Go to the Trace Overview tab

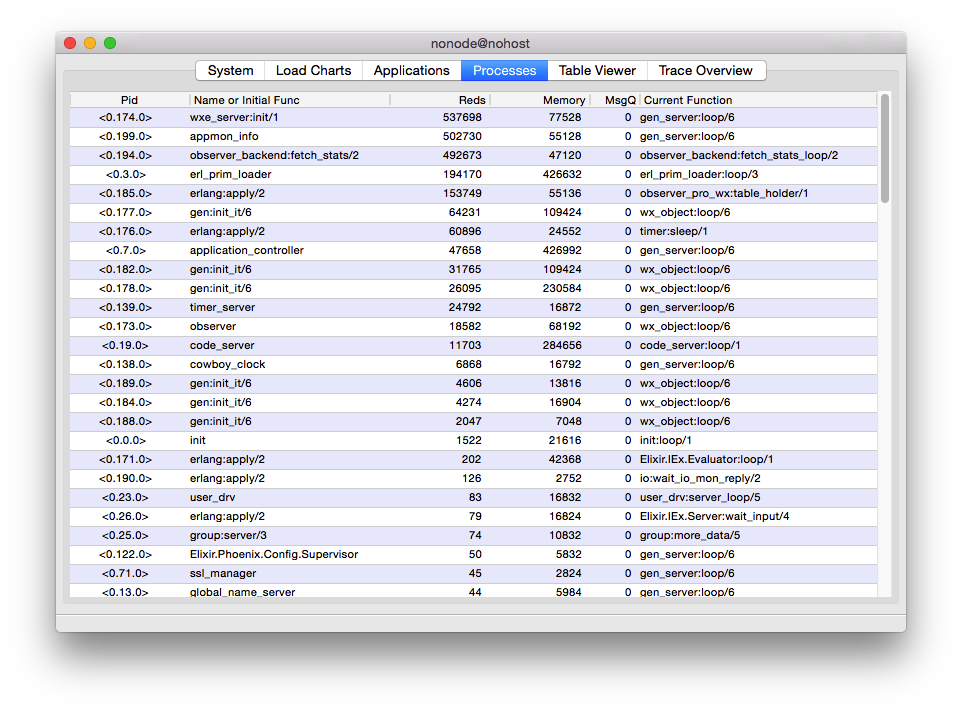click(x=706, y=71)
